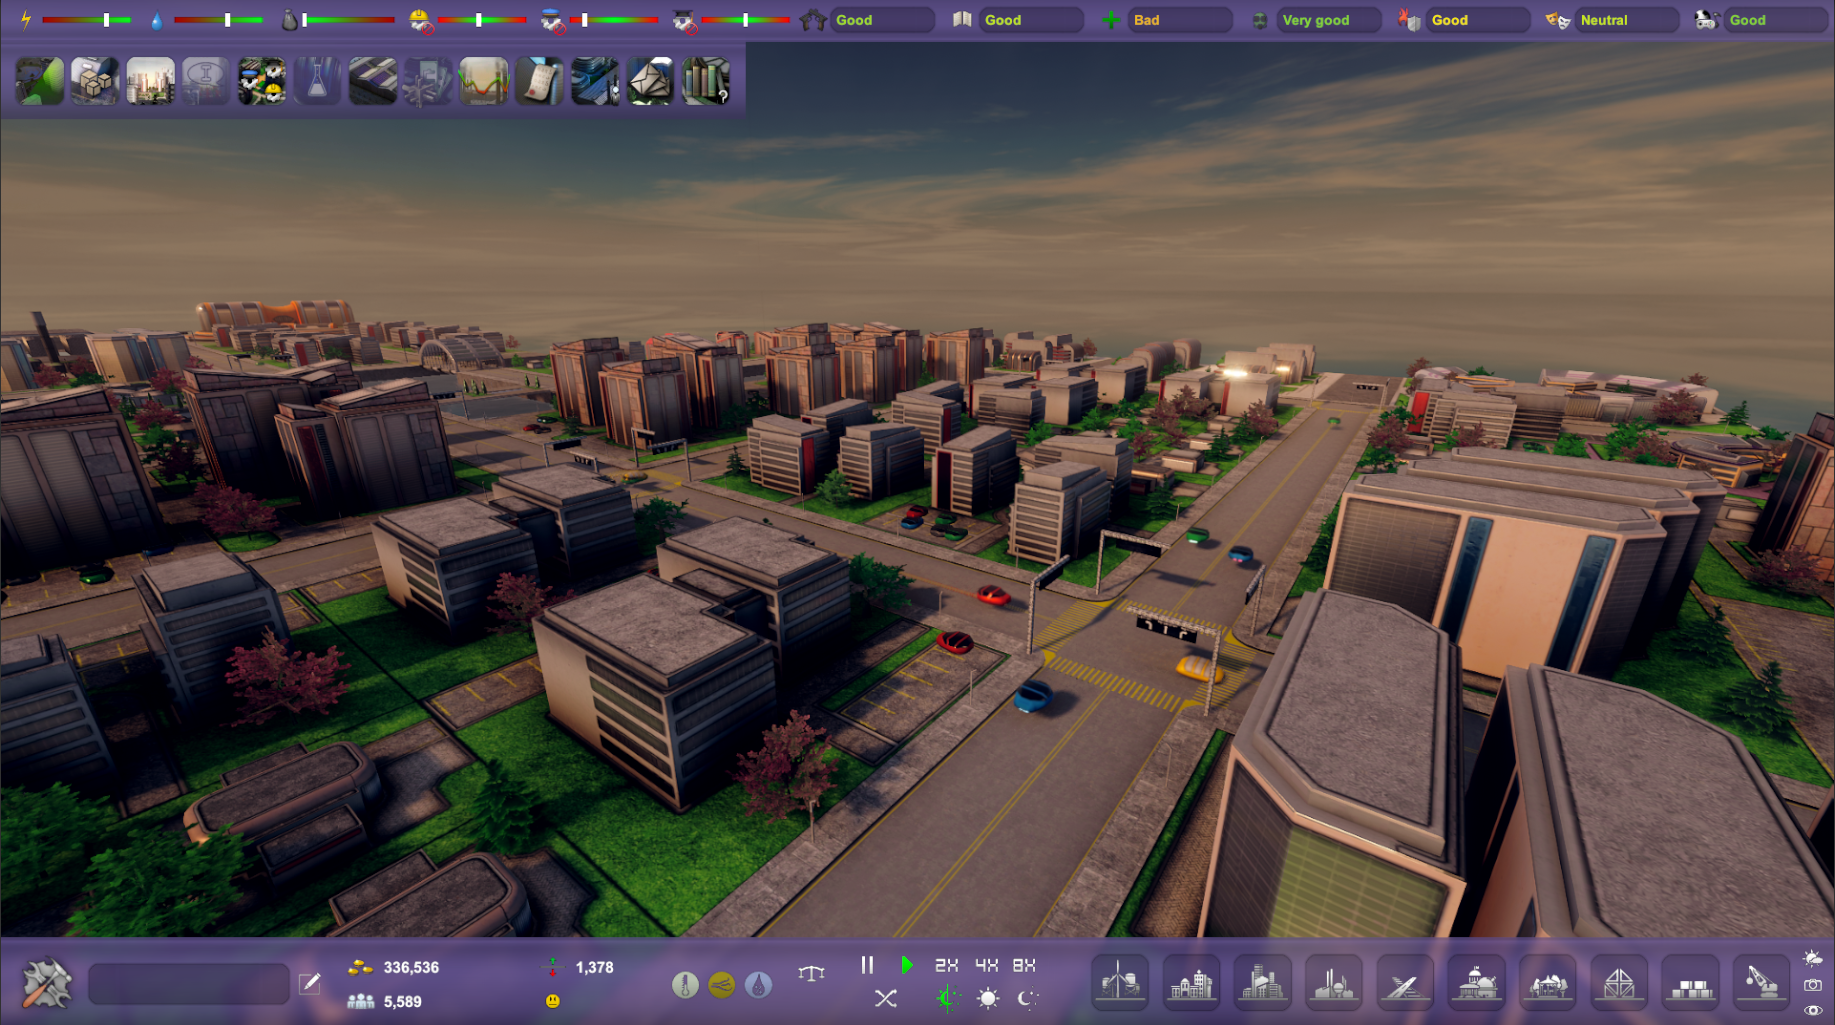Open the utilities wind turbine build menu
The height and width of the screenshot is (1025, 1835).
1120,983
